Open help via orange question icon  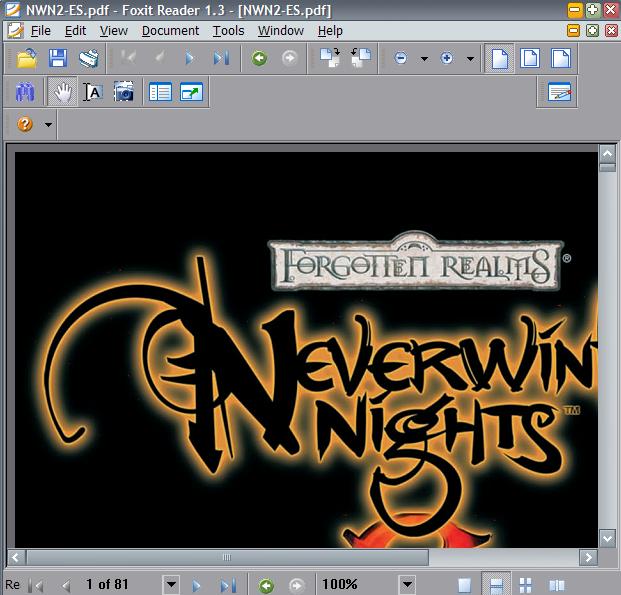point(25,124)
